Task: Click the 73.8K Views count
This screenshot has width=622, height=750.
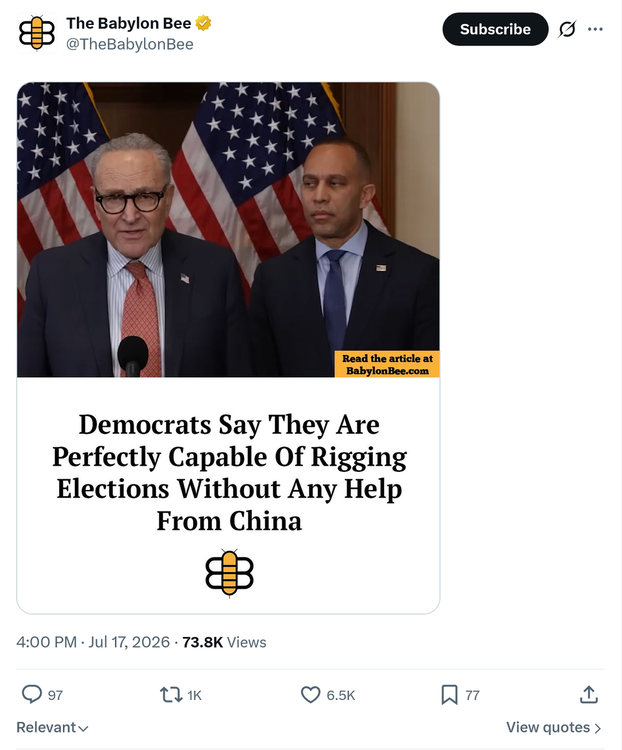Action: [x=224, y=642]
